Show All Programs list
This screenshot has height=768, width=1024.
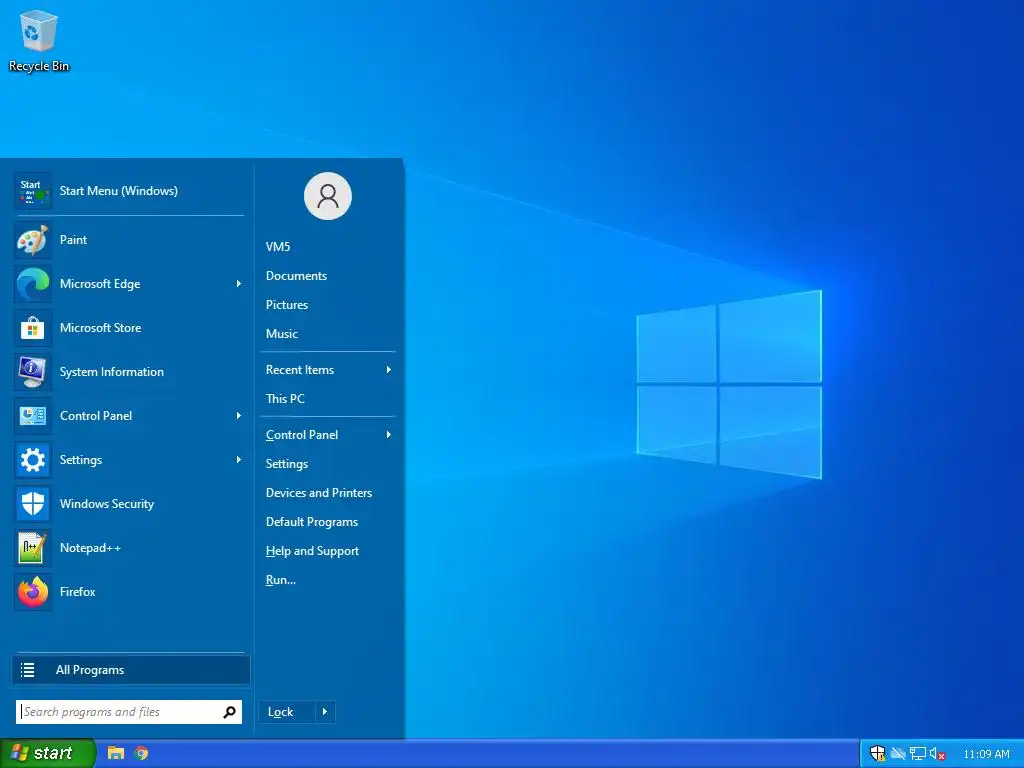131,670
